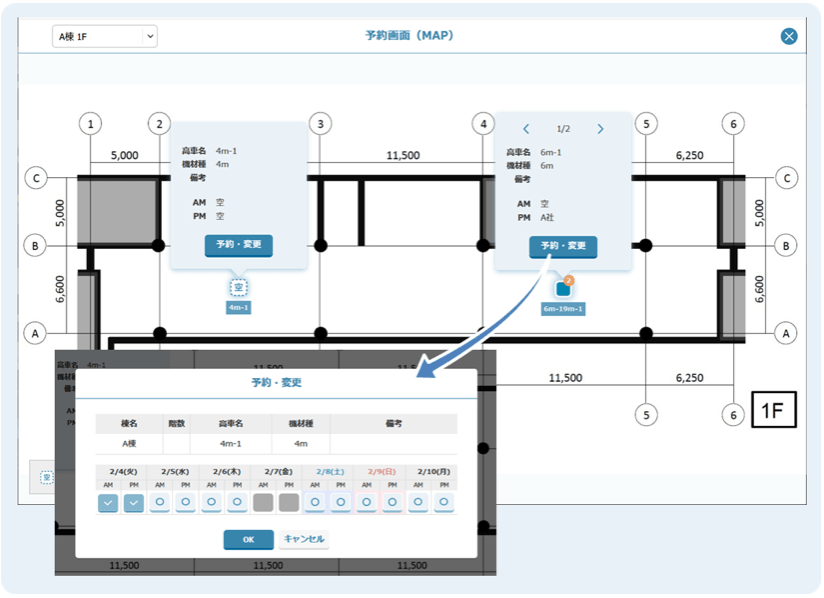Close the map reservation screen with the X

tap(789, 37)
